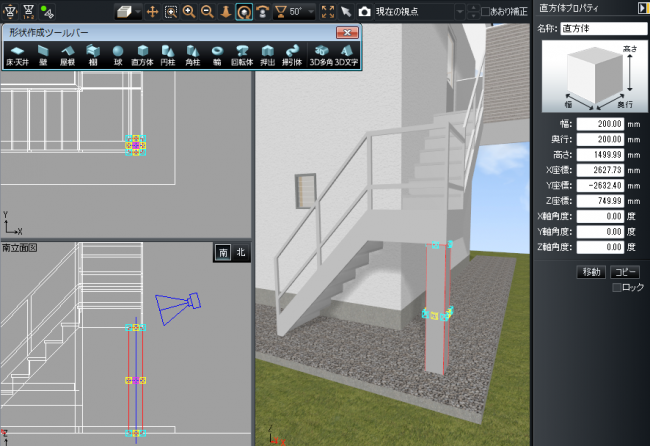650x446 pixels.
Task: Select the 球 (sphere) shape tool
Action: pyautogui.click(x=117, y=55)
